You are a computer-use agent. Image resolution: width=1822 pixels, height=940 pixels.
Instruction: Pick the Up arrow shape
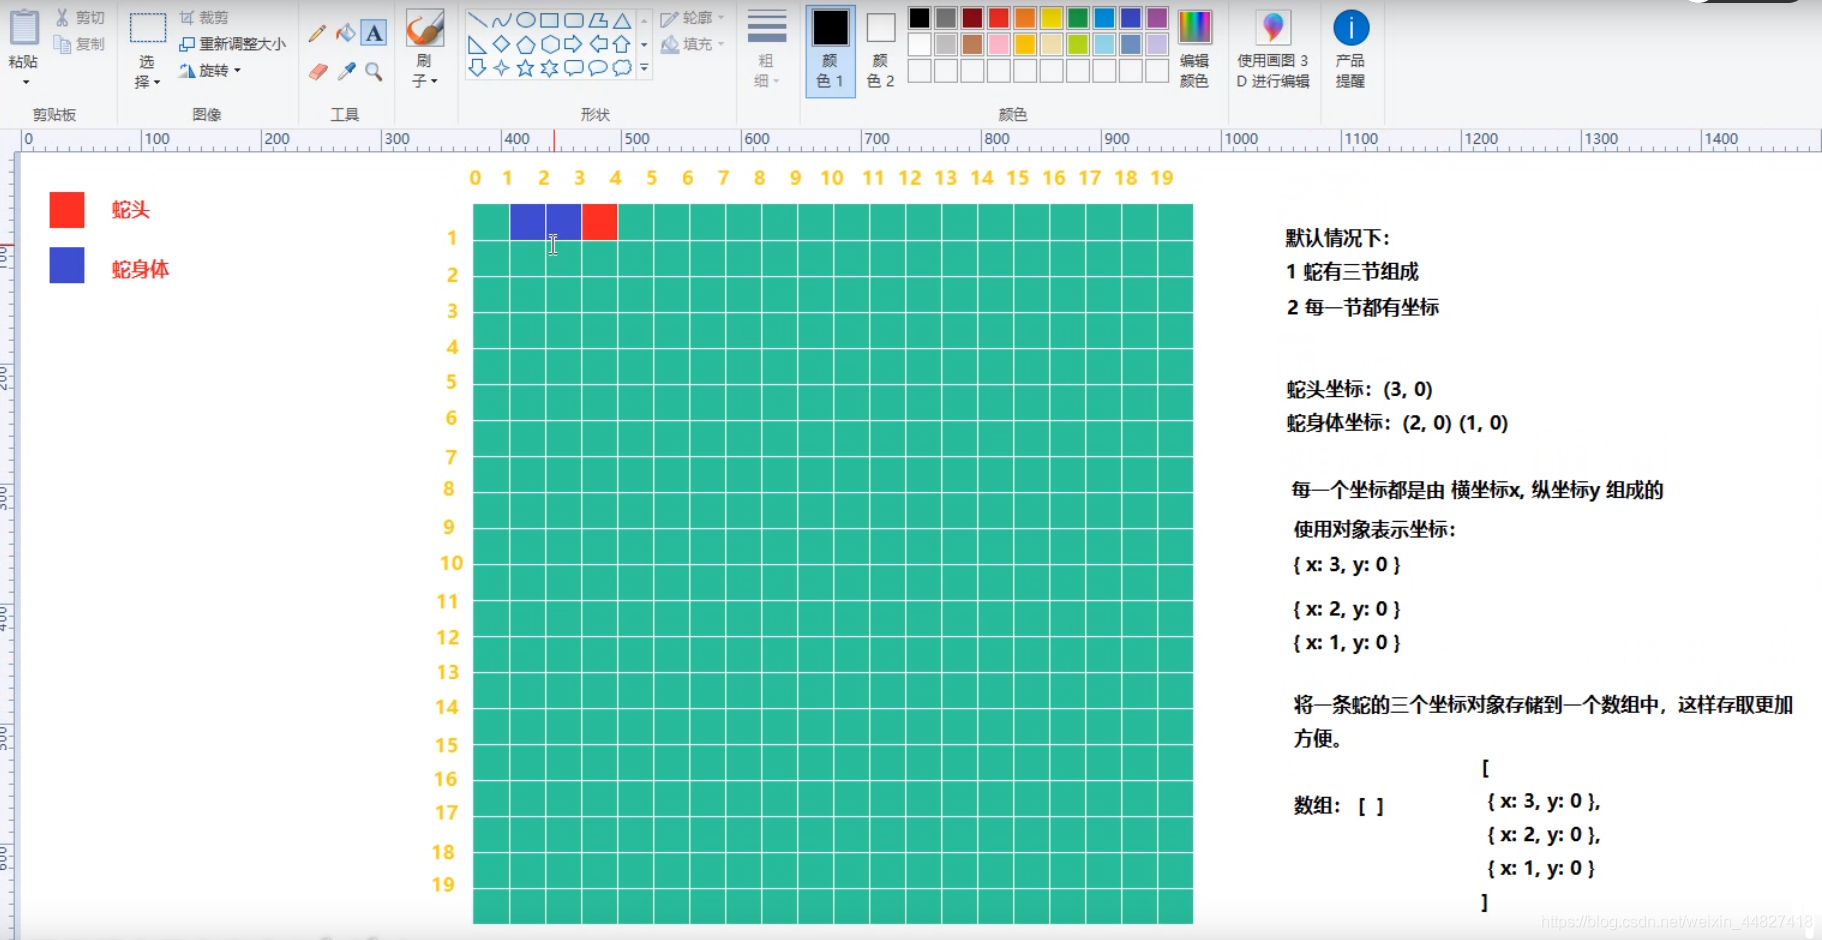[x=621, y=44]
